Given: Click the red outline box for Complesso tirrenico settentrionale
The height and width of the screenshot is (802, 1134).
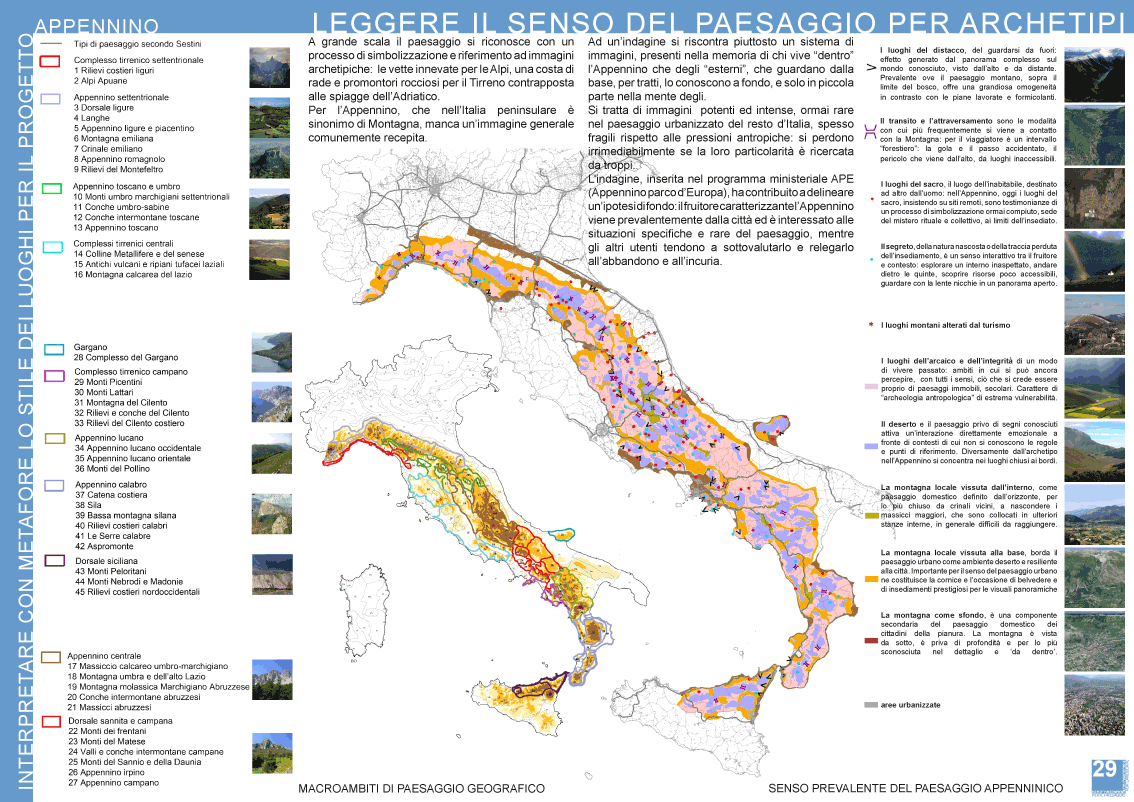Looking at the screenshot, I should click(50, 61).
